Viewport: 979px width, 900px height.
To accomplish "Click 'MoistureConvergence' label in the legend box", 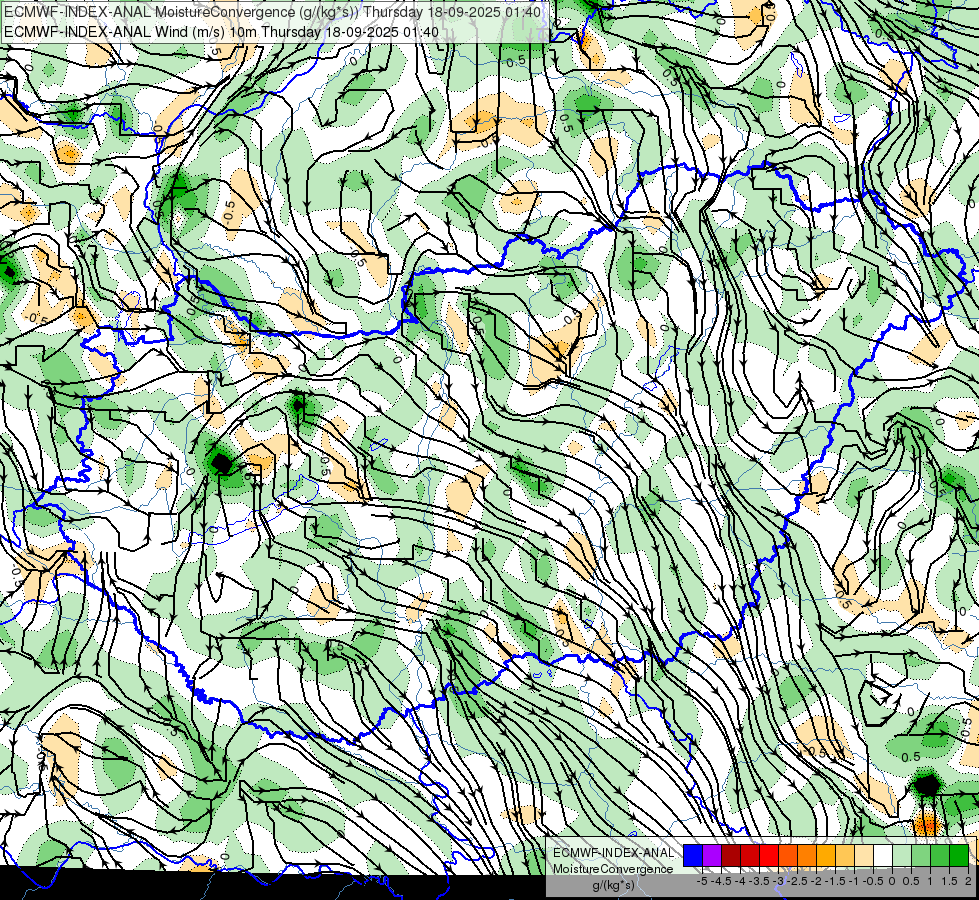I will [613, 869].
